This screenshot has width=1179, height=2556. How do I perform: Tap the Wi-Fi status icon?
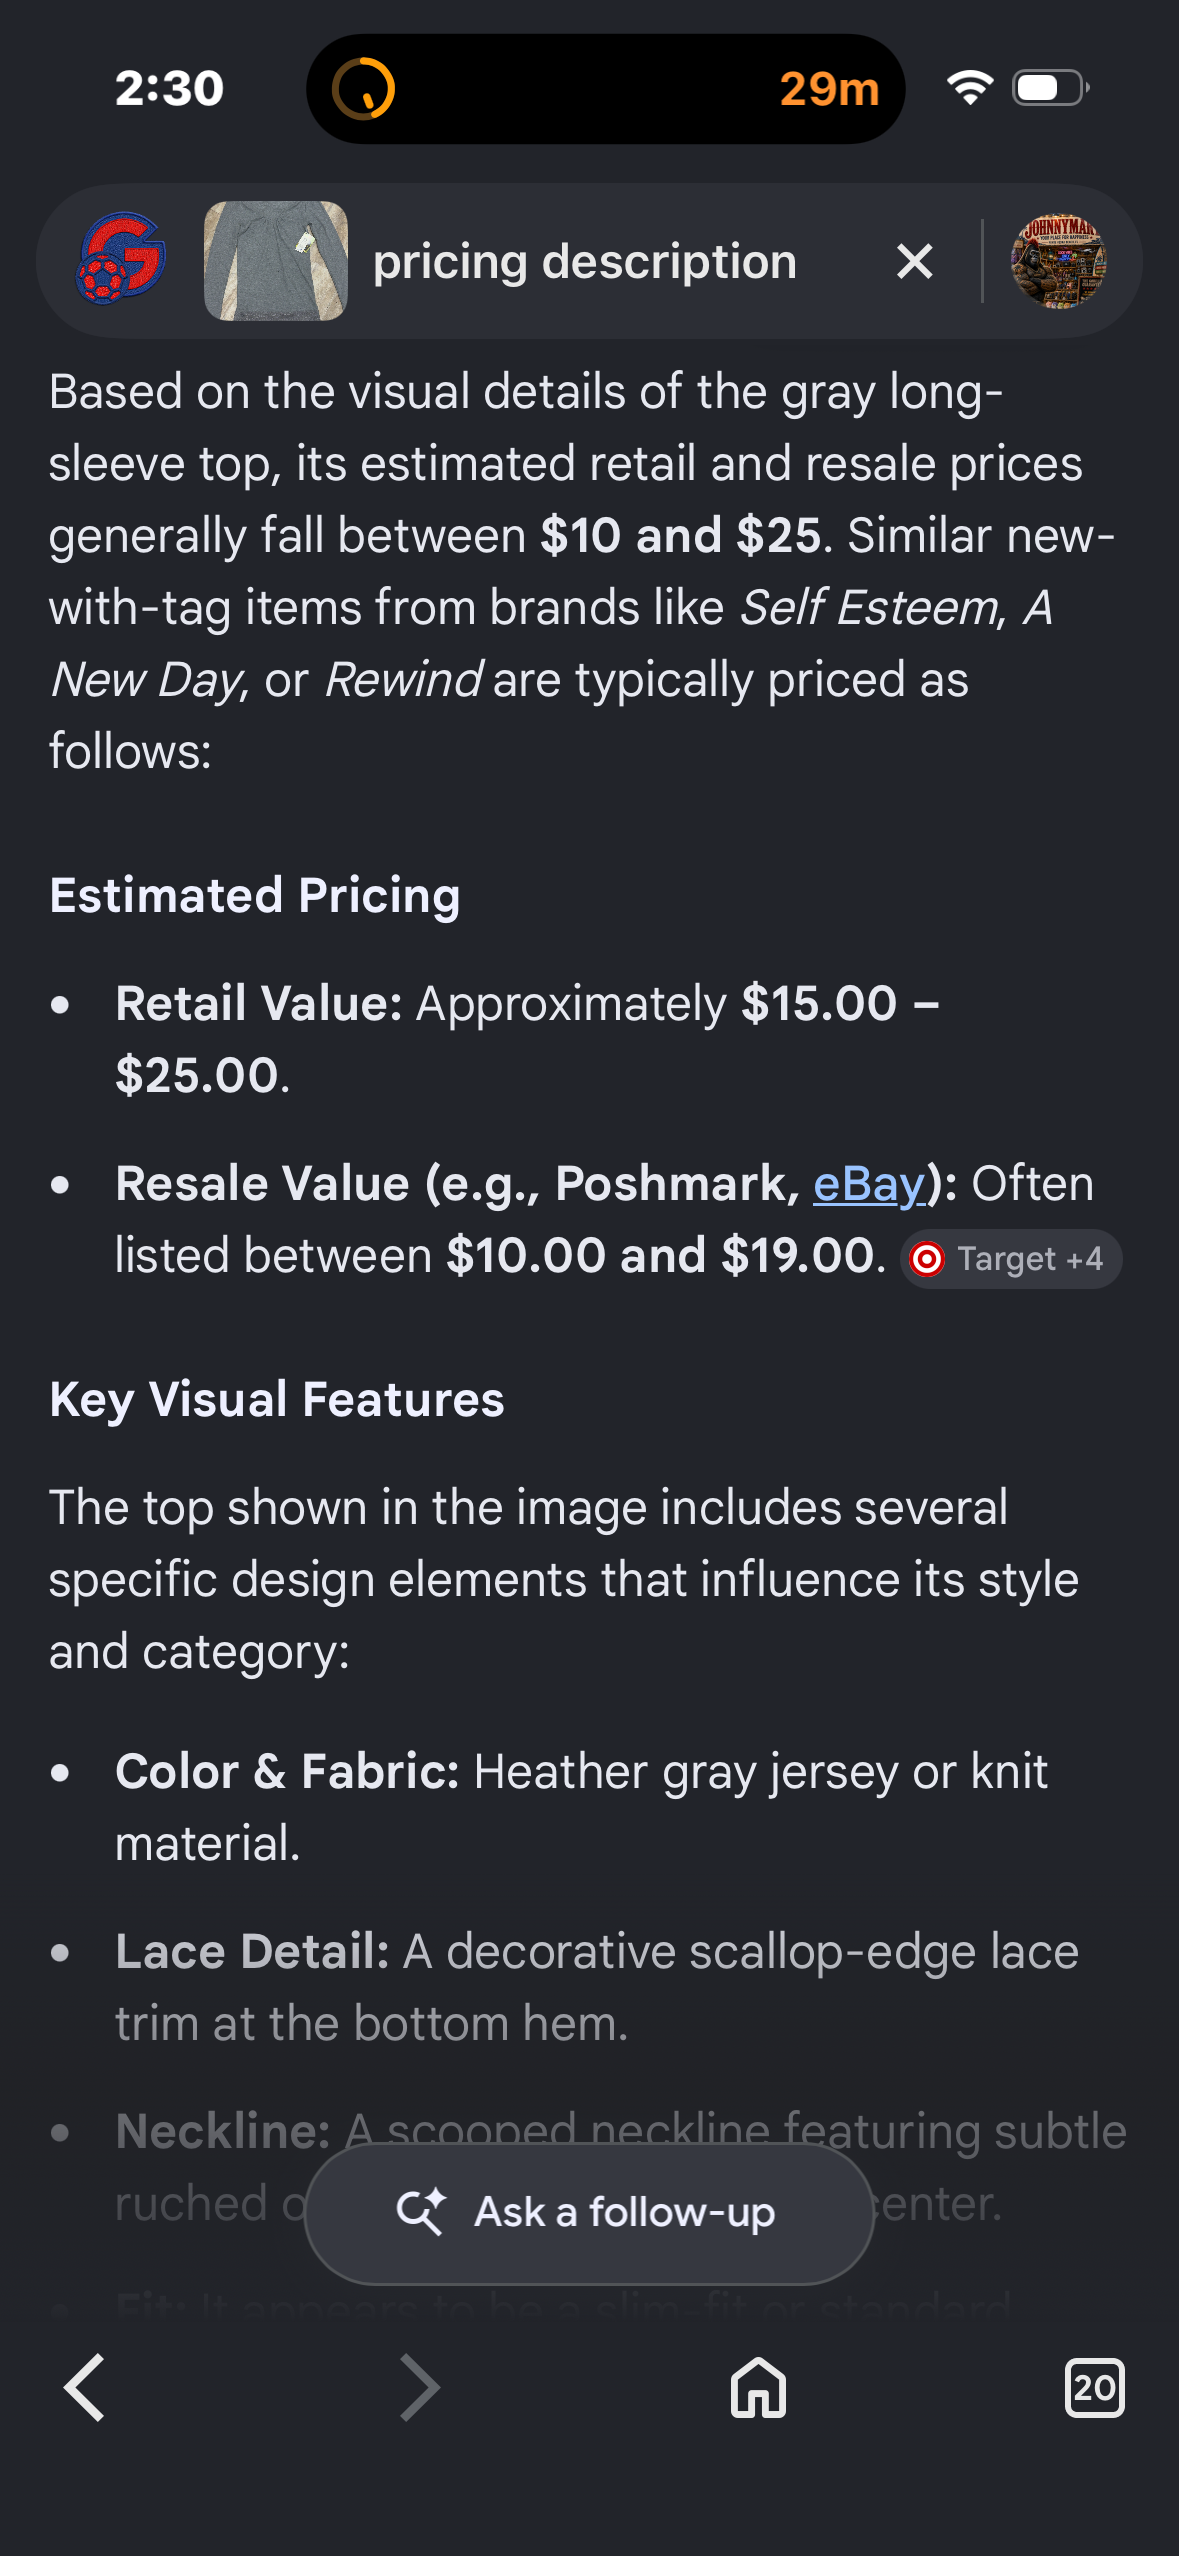point(970,88)
